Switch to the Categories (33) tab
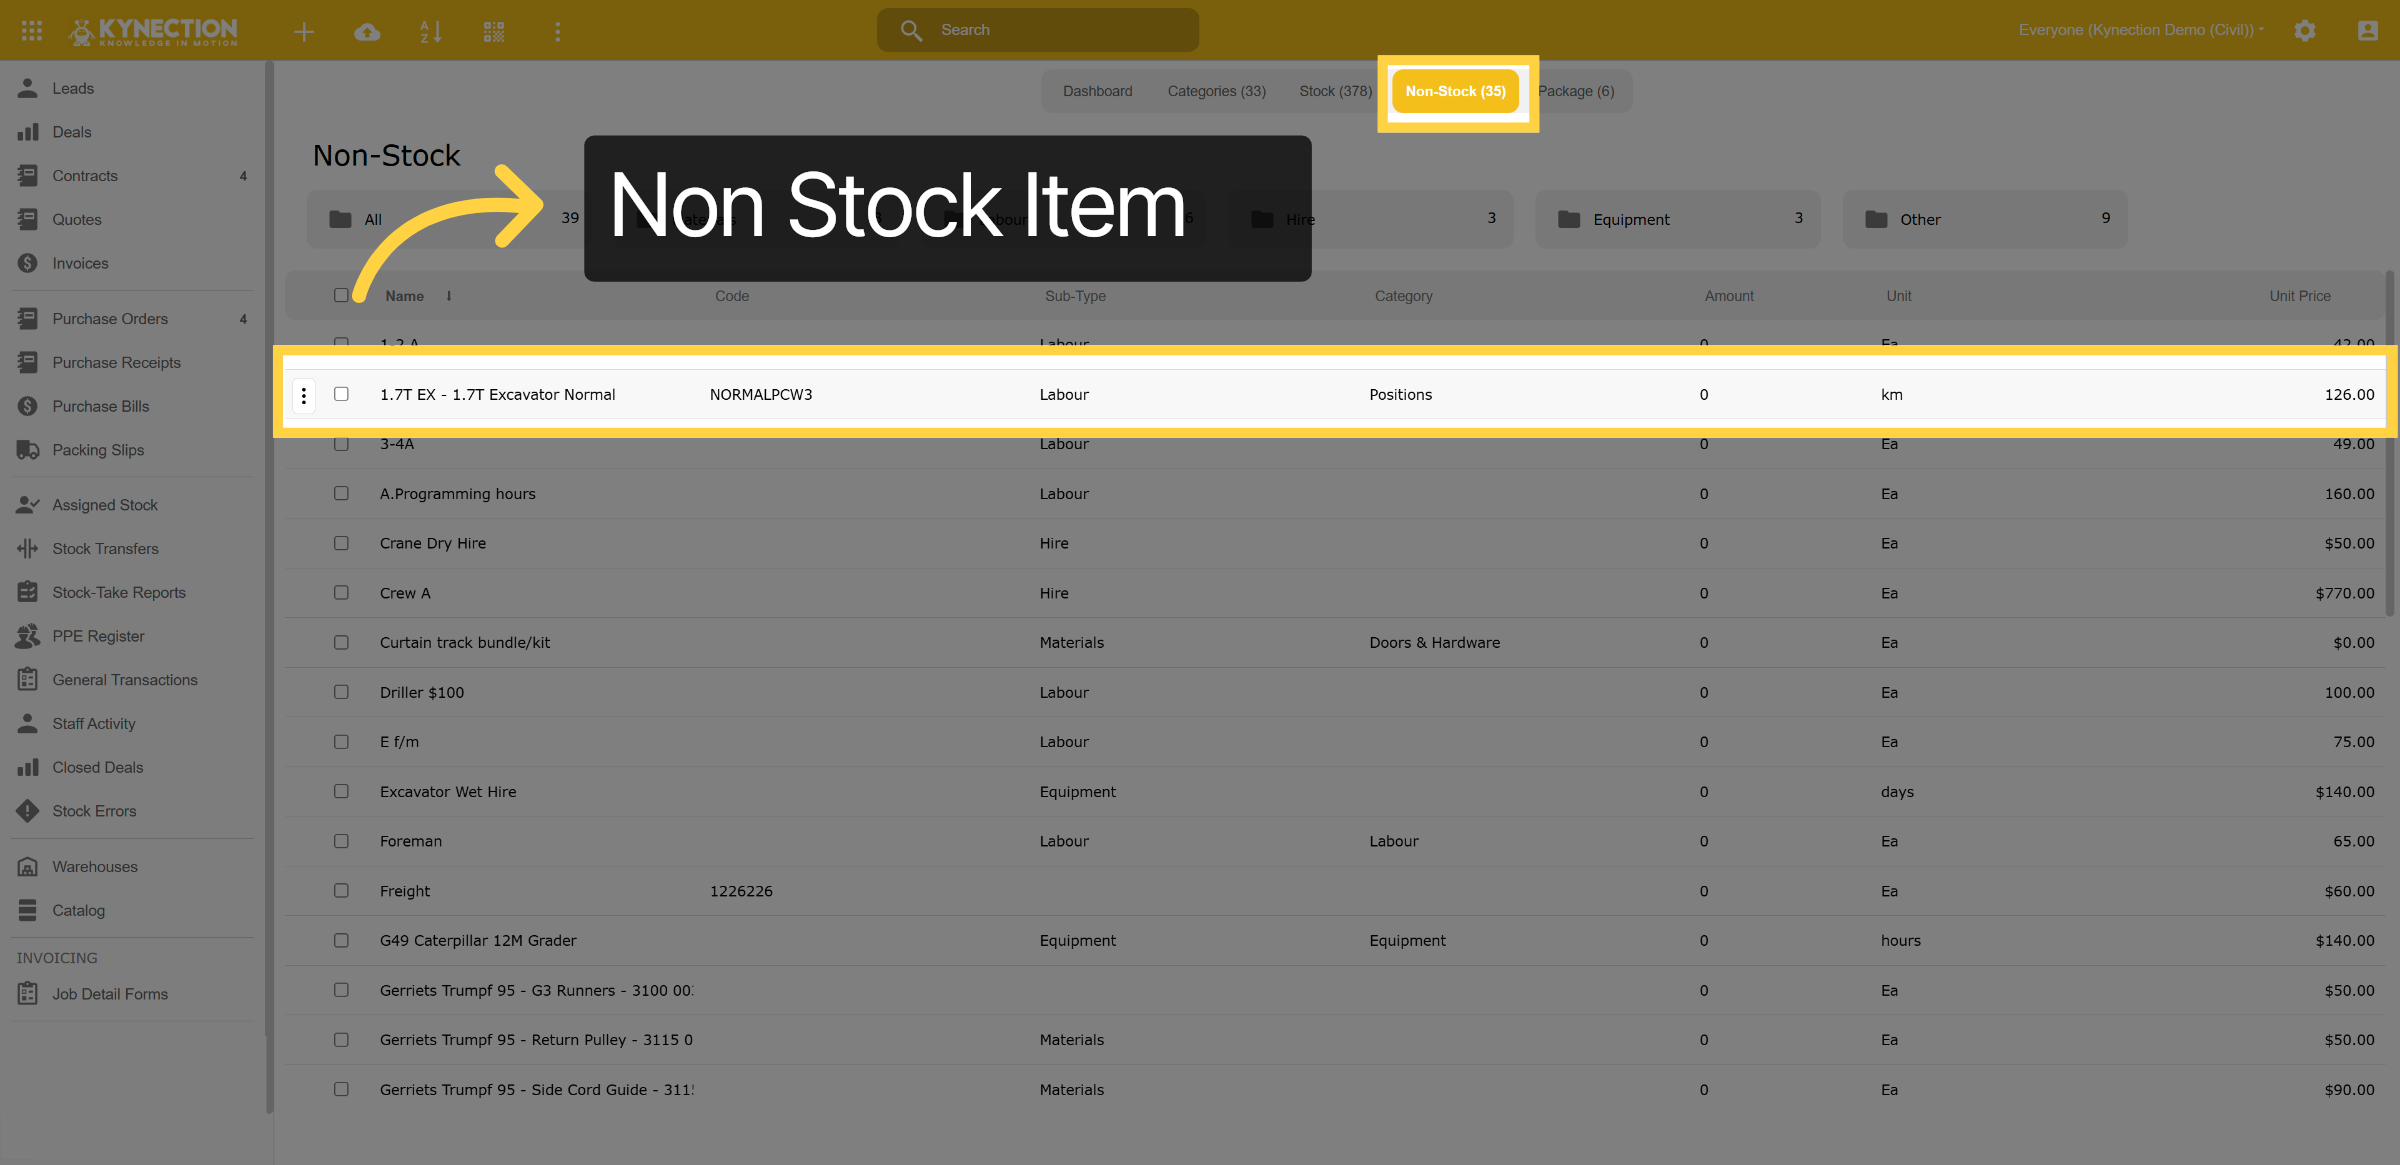 pos(1217,91)
